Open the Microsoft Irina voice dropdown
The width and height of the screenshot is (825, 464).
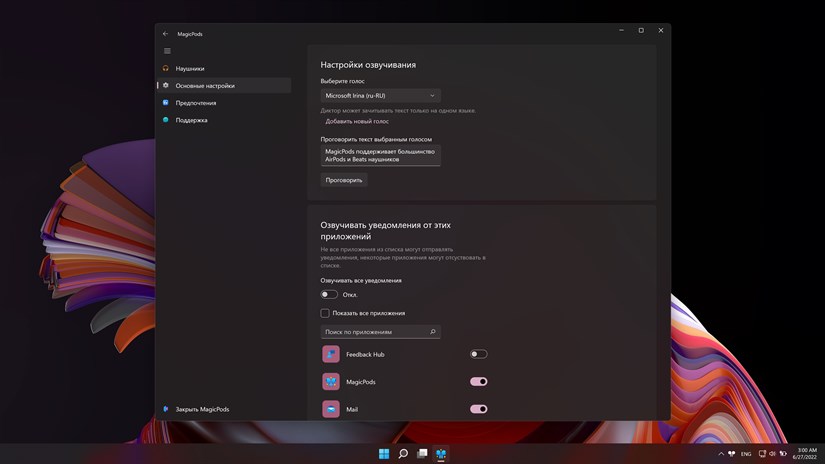380,95
